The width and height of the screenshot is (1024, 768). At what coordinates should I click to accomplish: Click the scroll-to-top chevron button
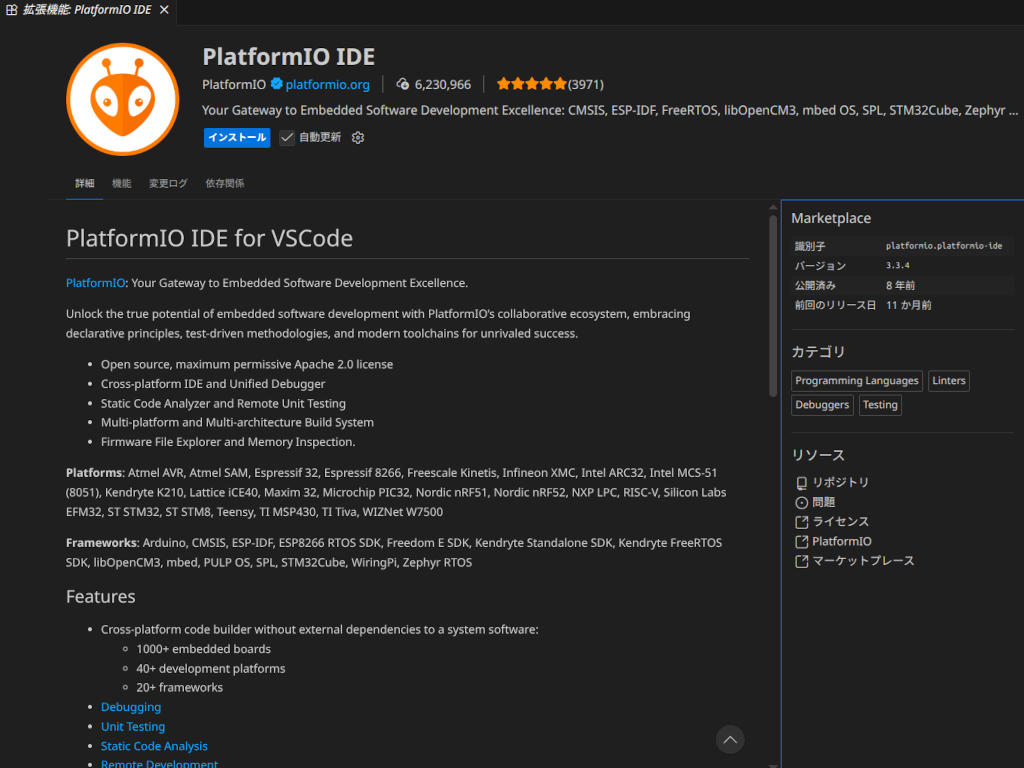tap(730, 740)
